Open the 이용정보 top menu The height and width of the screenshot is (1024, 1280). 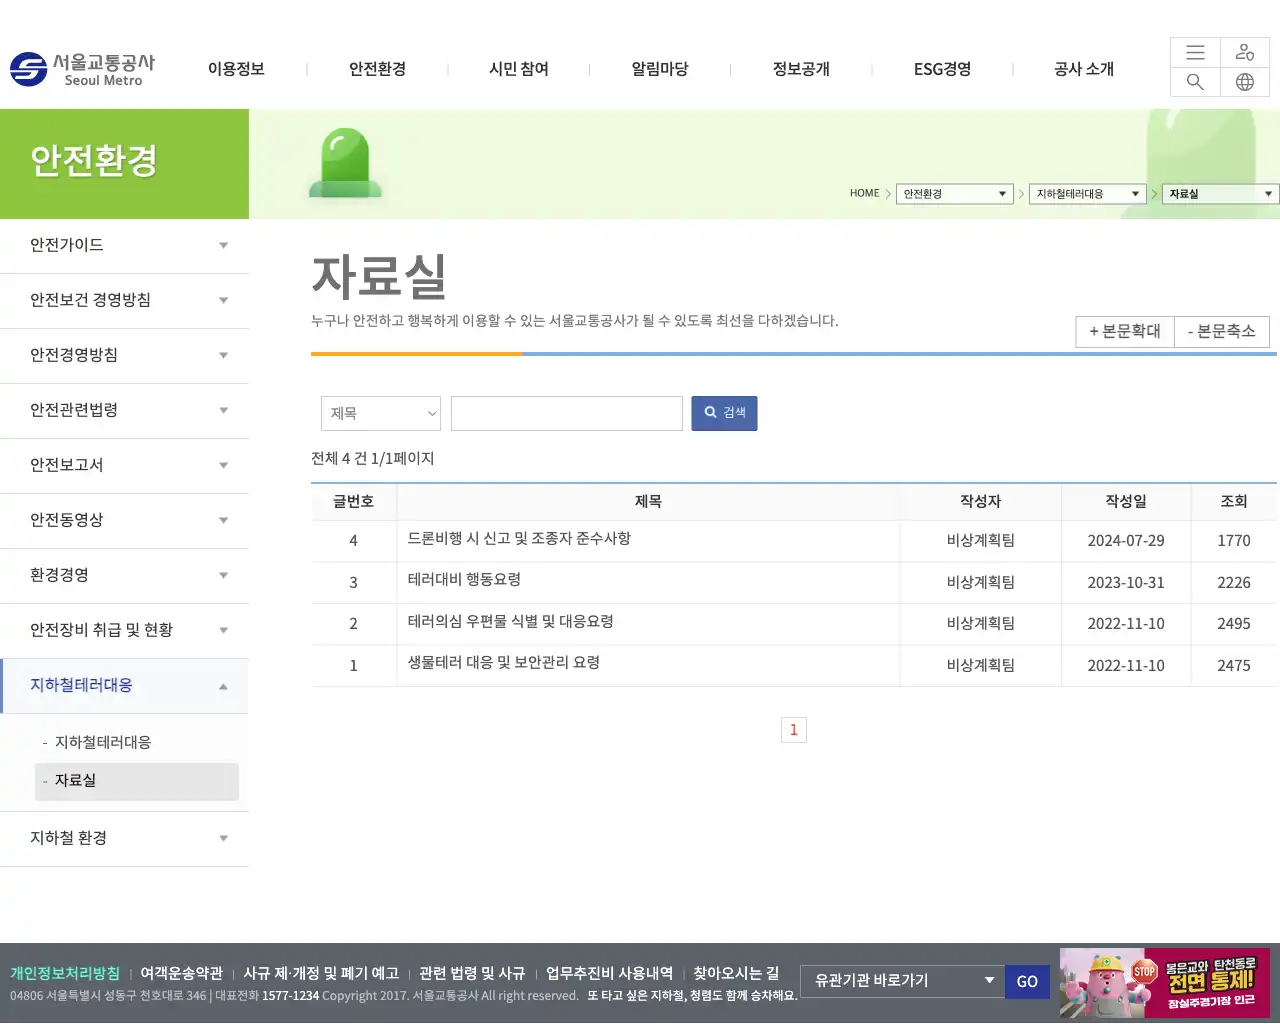[x=236, y=69]
